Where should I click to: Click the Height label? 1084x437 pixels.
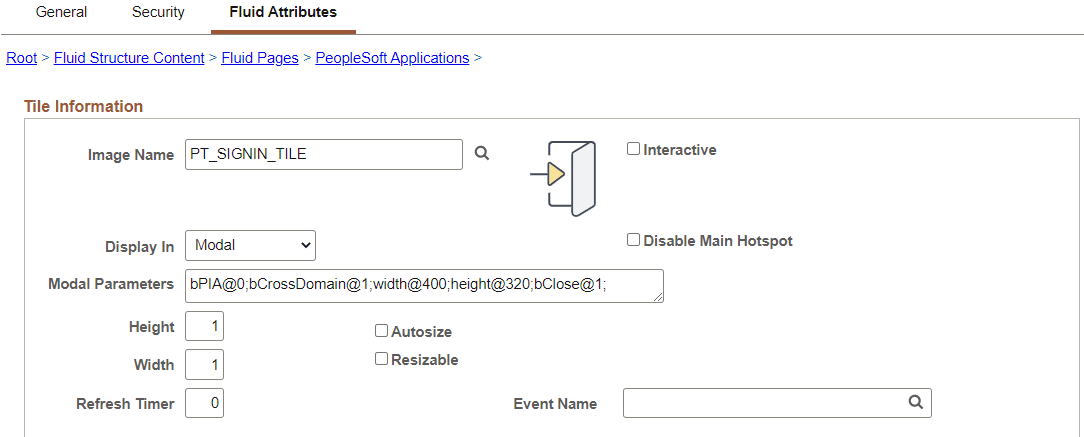tap(151, 327)
